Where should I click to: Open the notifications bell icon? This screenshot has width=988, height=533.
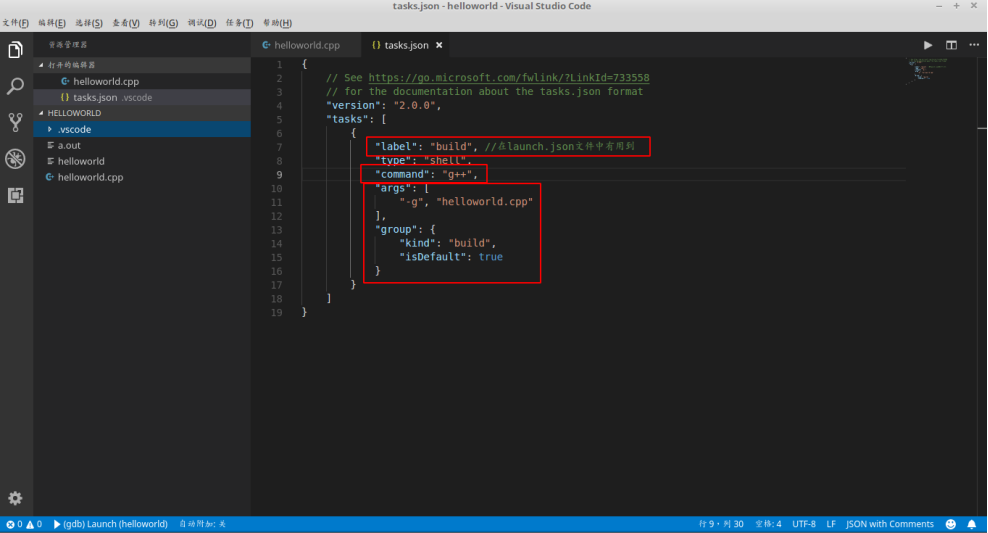(x=972, y=524)
